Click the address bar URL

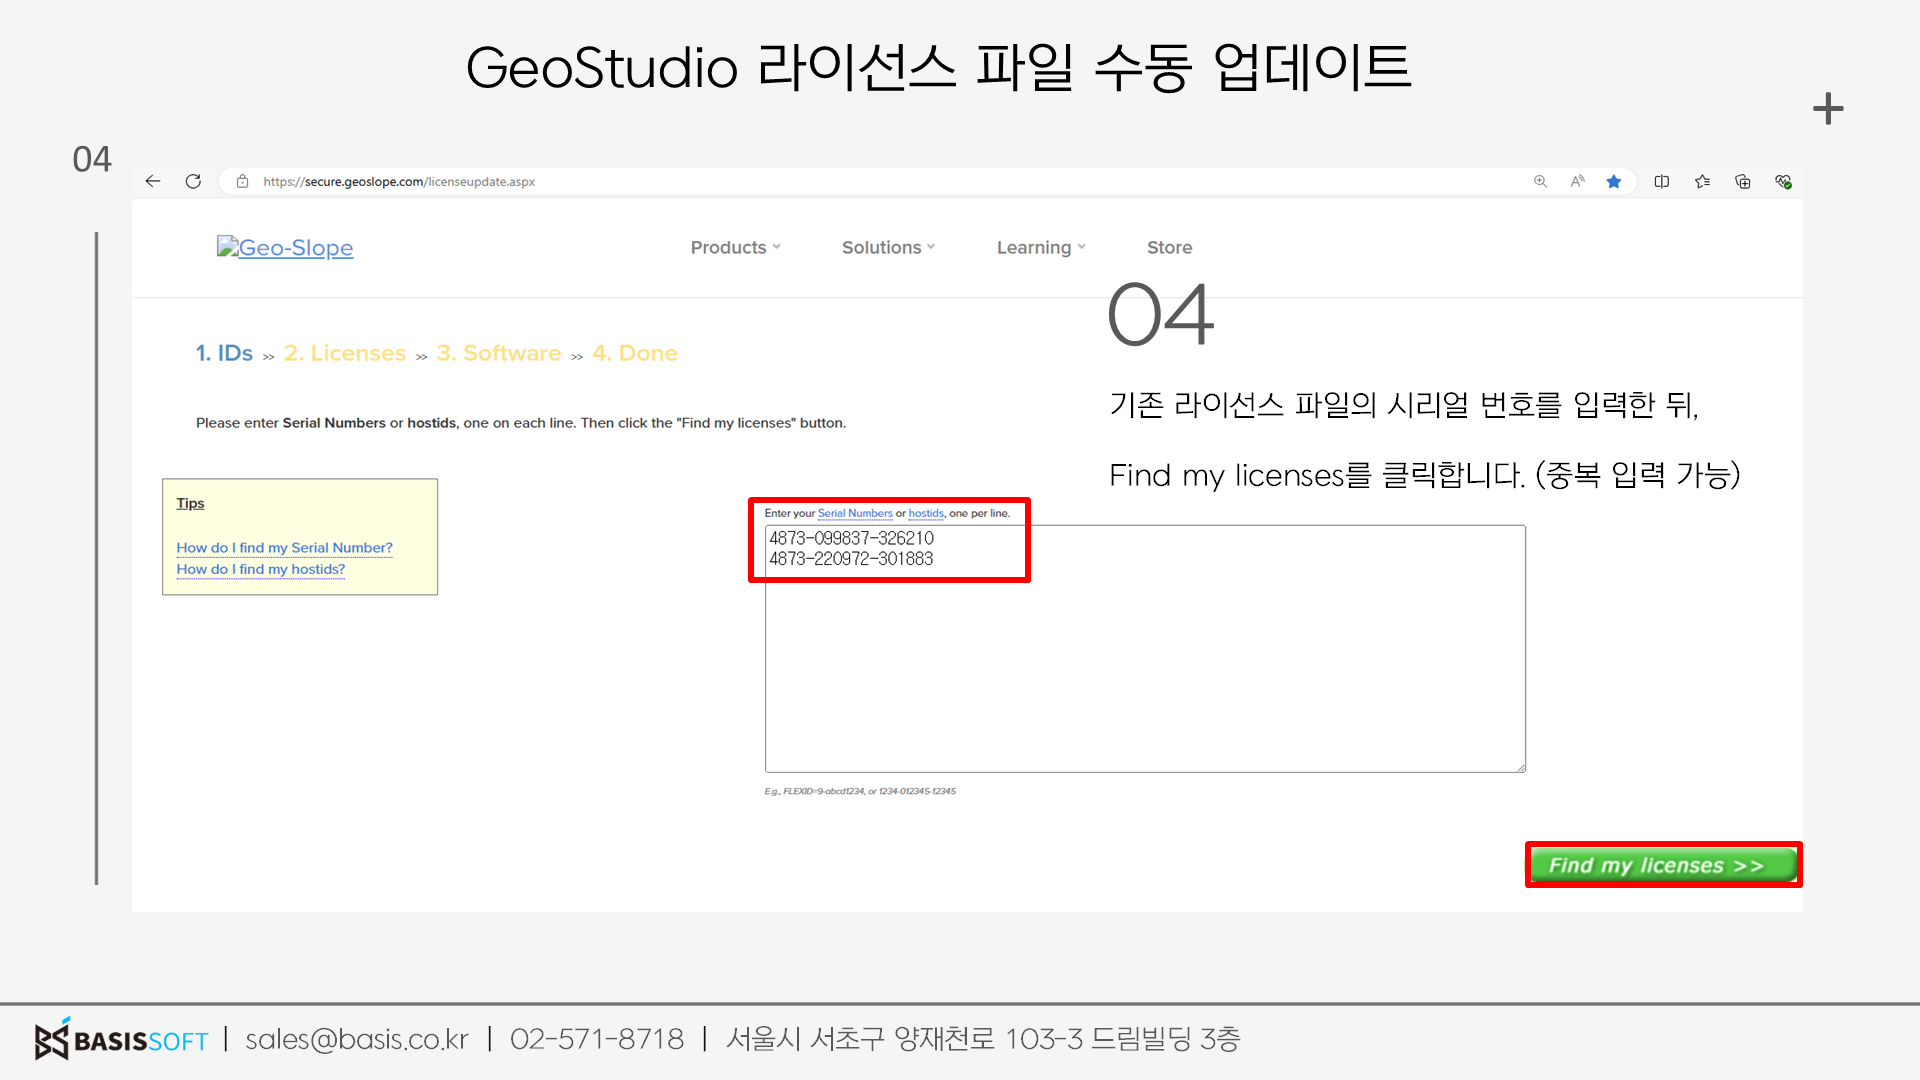[399, 181]
